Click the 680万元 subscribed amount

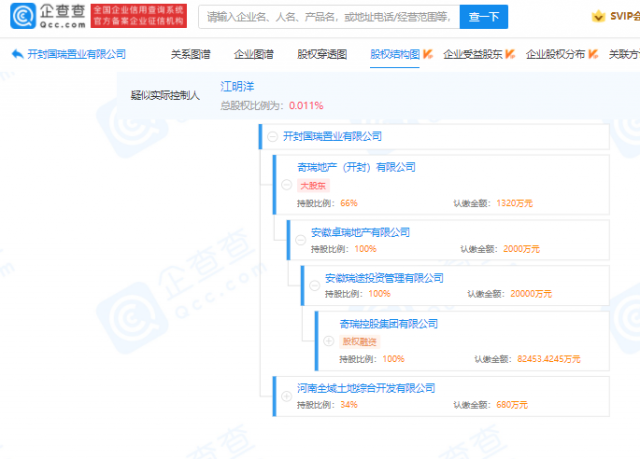tap(512, 405)
